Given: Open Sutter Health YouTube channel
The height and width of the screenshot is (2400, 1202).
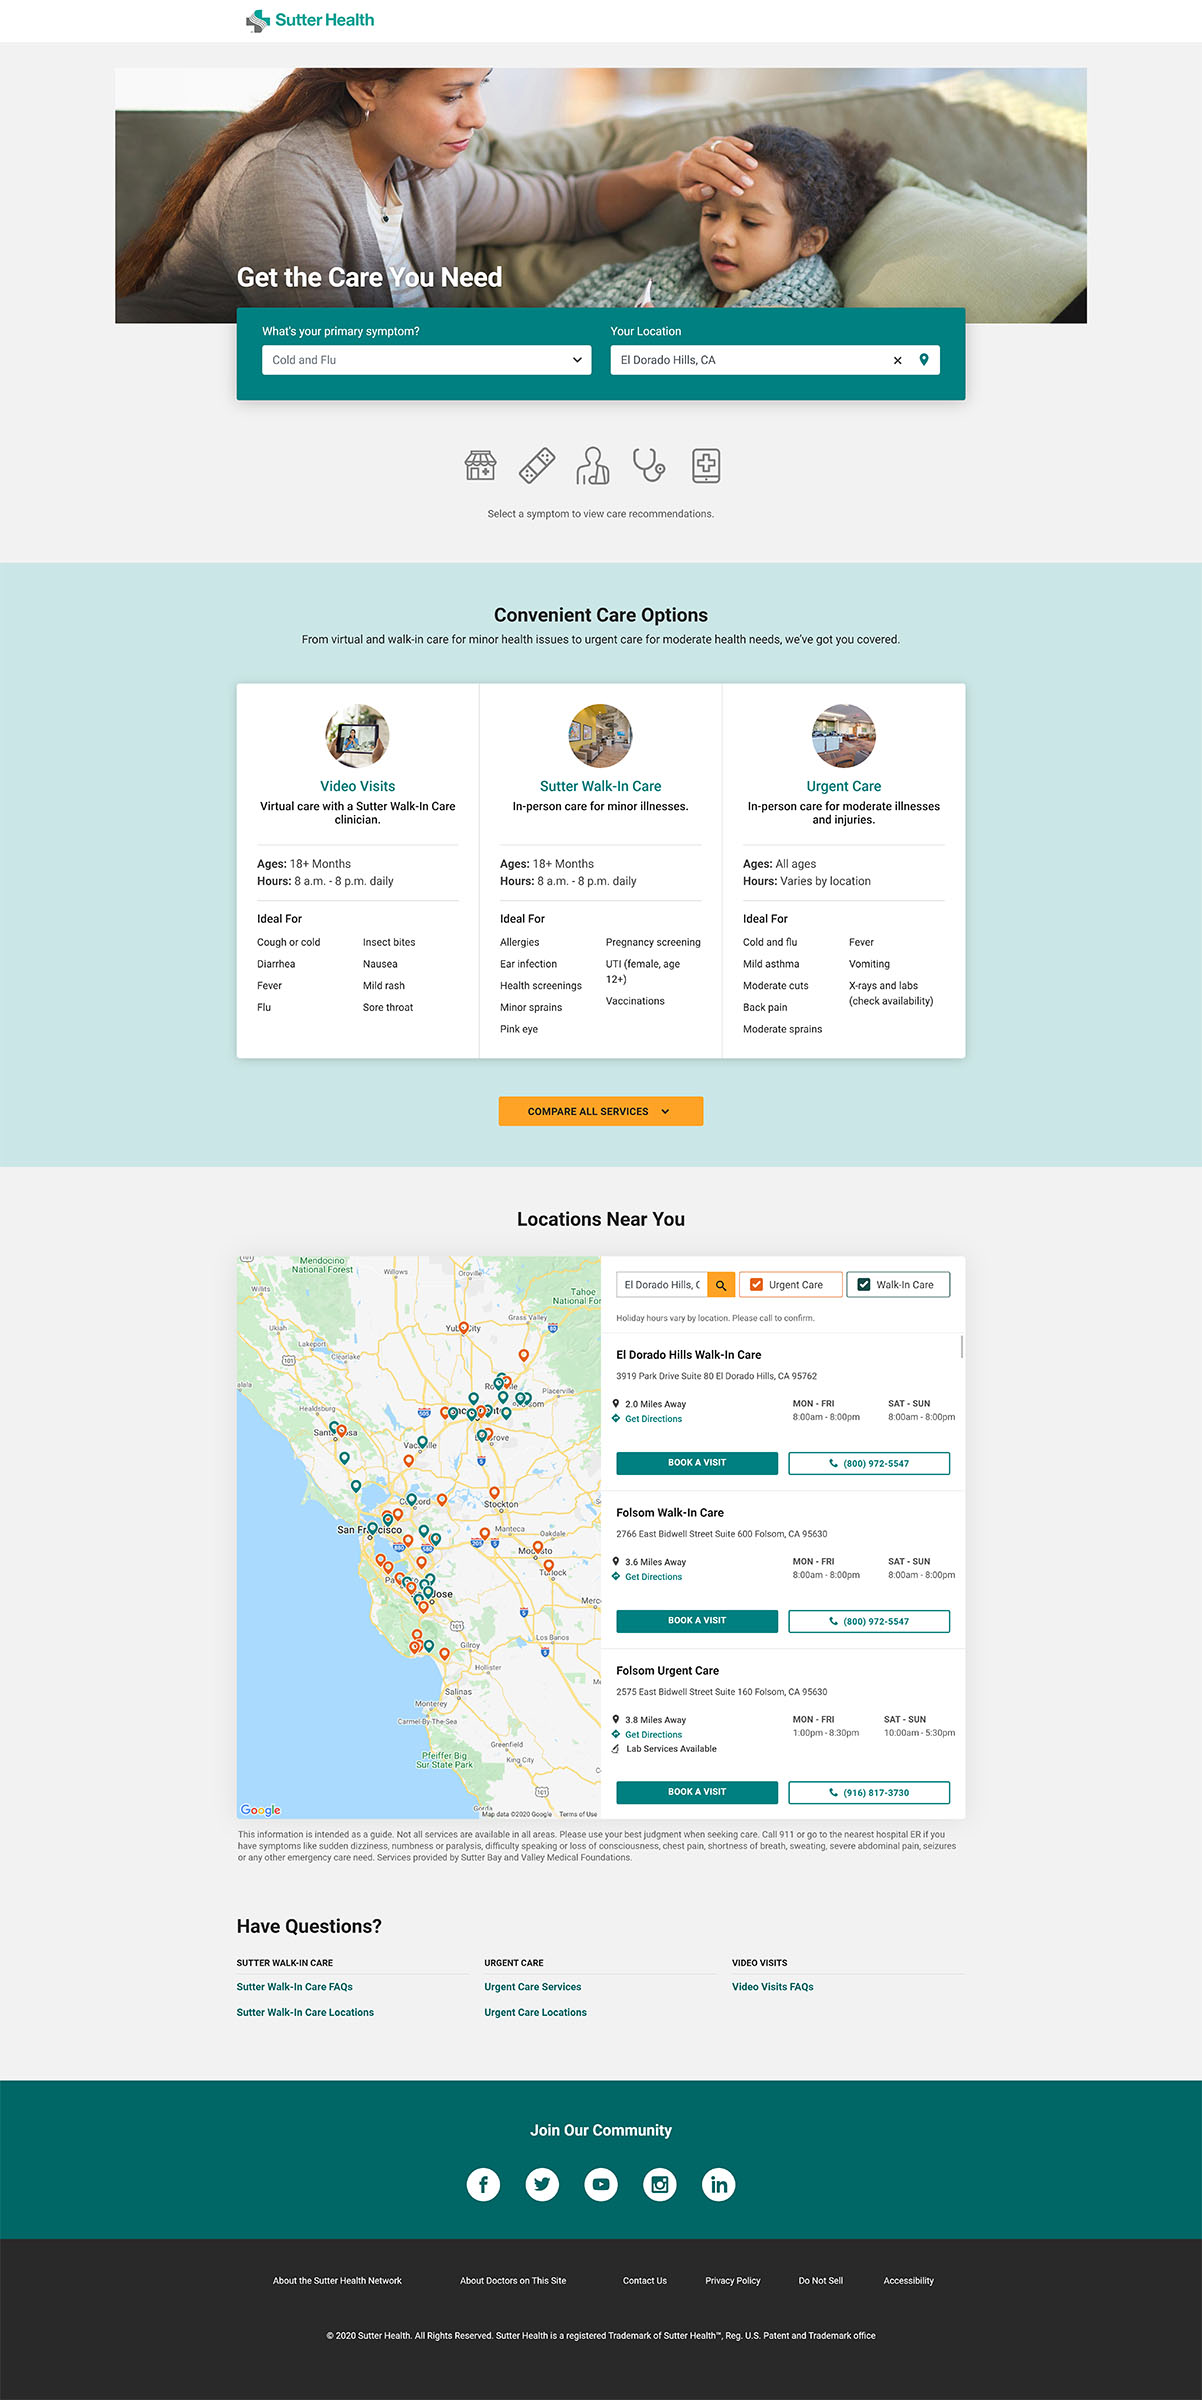Looking at the screenshot, I should tap(601, 2184).
